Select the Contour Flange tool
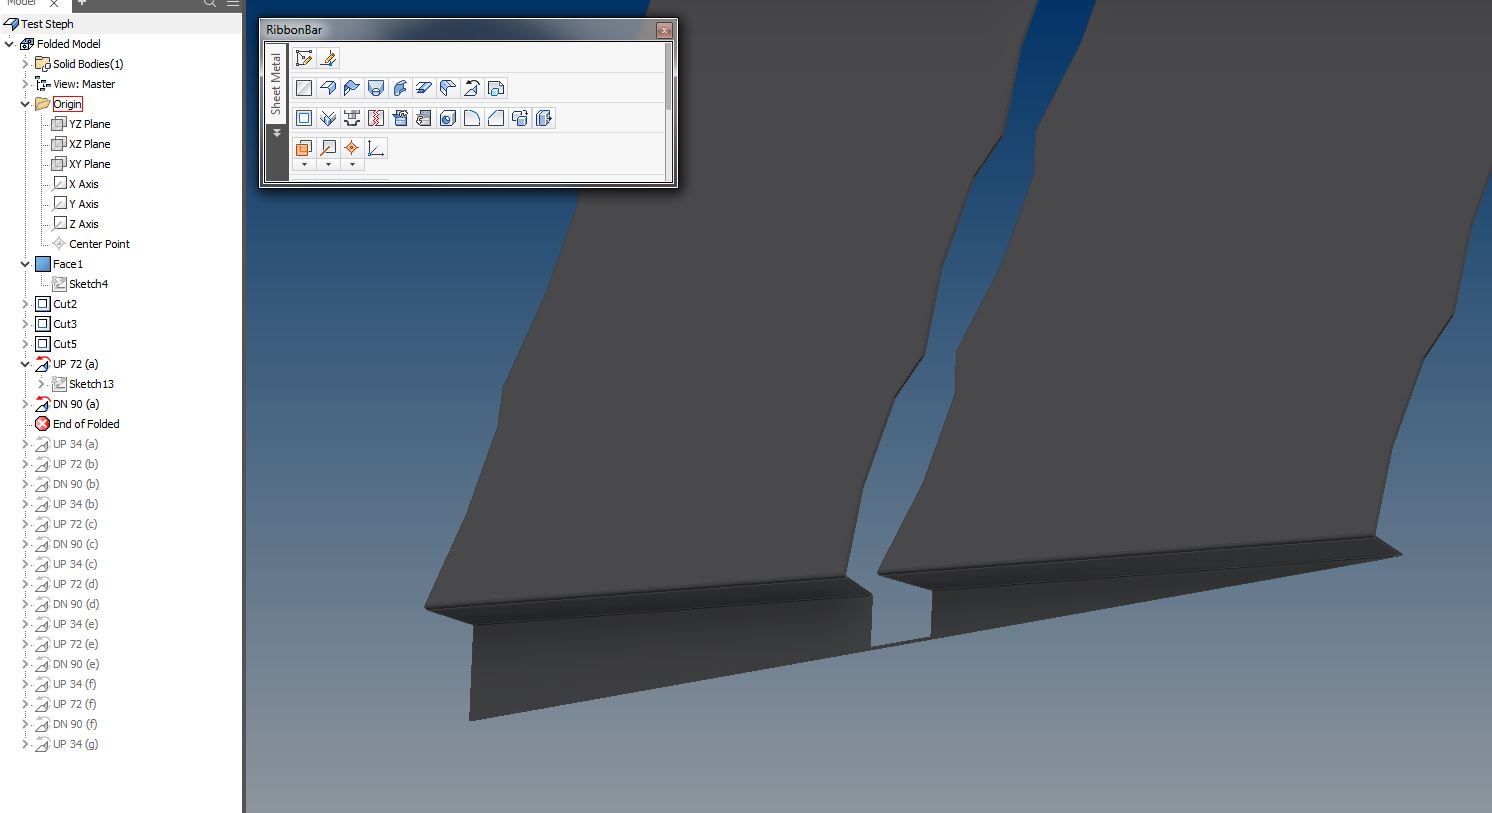 (352, 88)
